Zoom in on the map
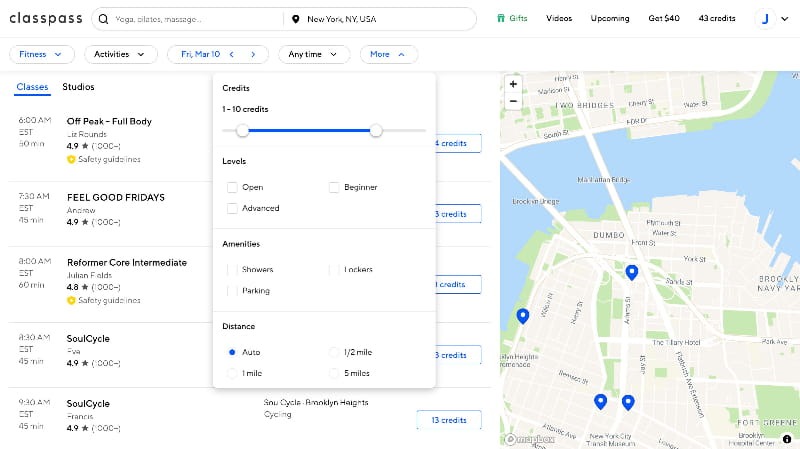Image resolution: width=800 pixels, height=449 pixels. click(513, 85)
